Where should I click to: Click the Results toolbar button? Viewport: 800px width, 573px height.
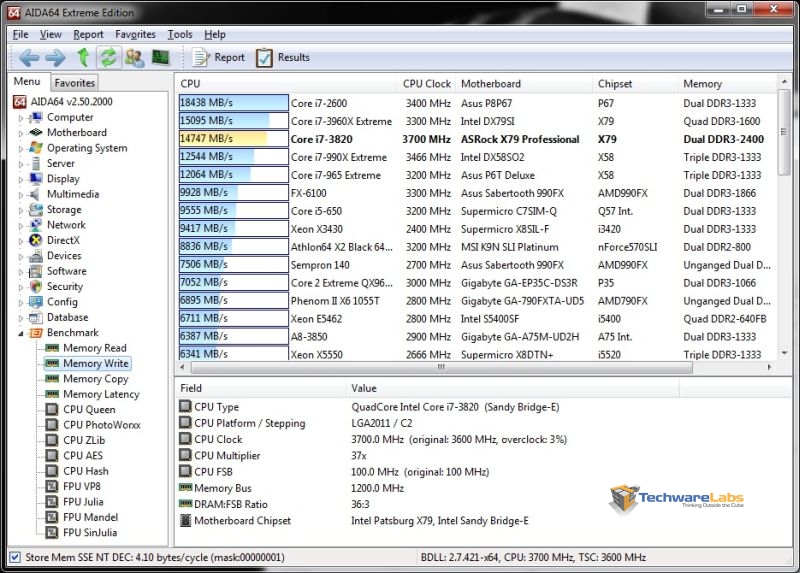(283, 58)
